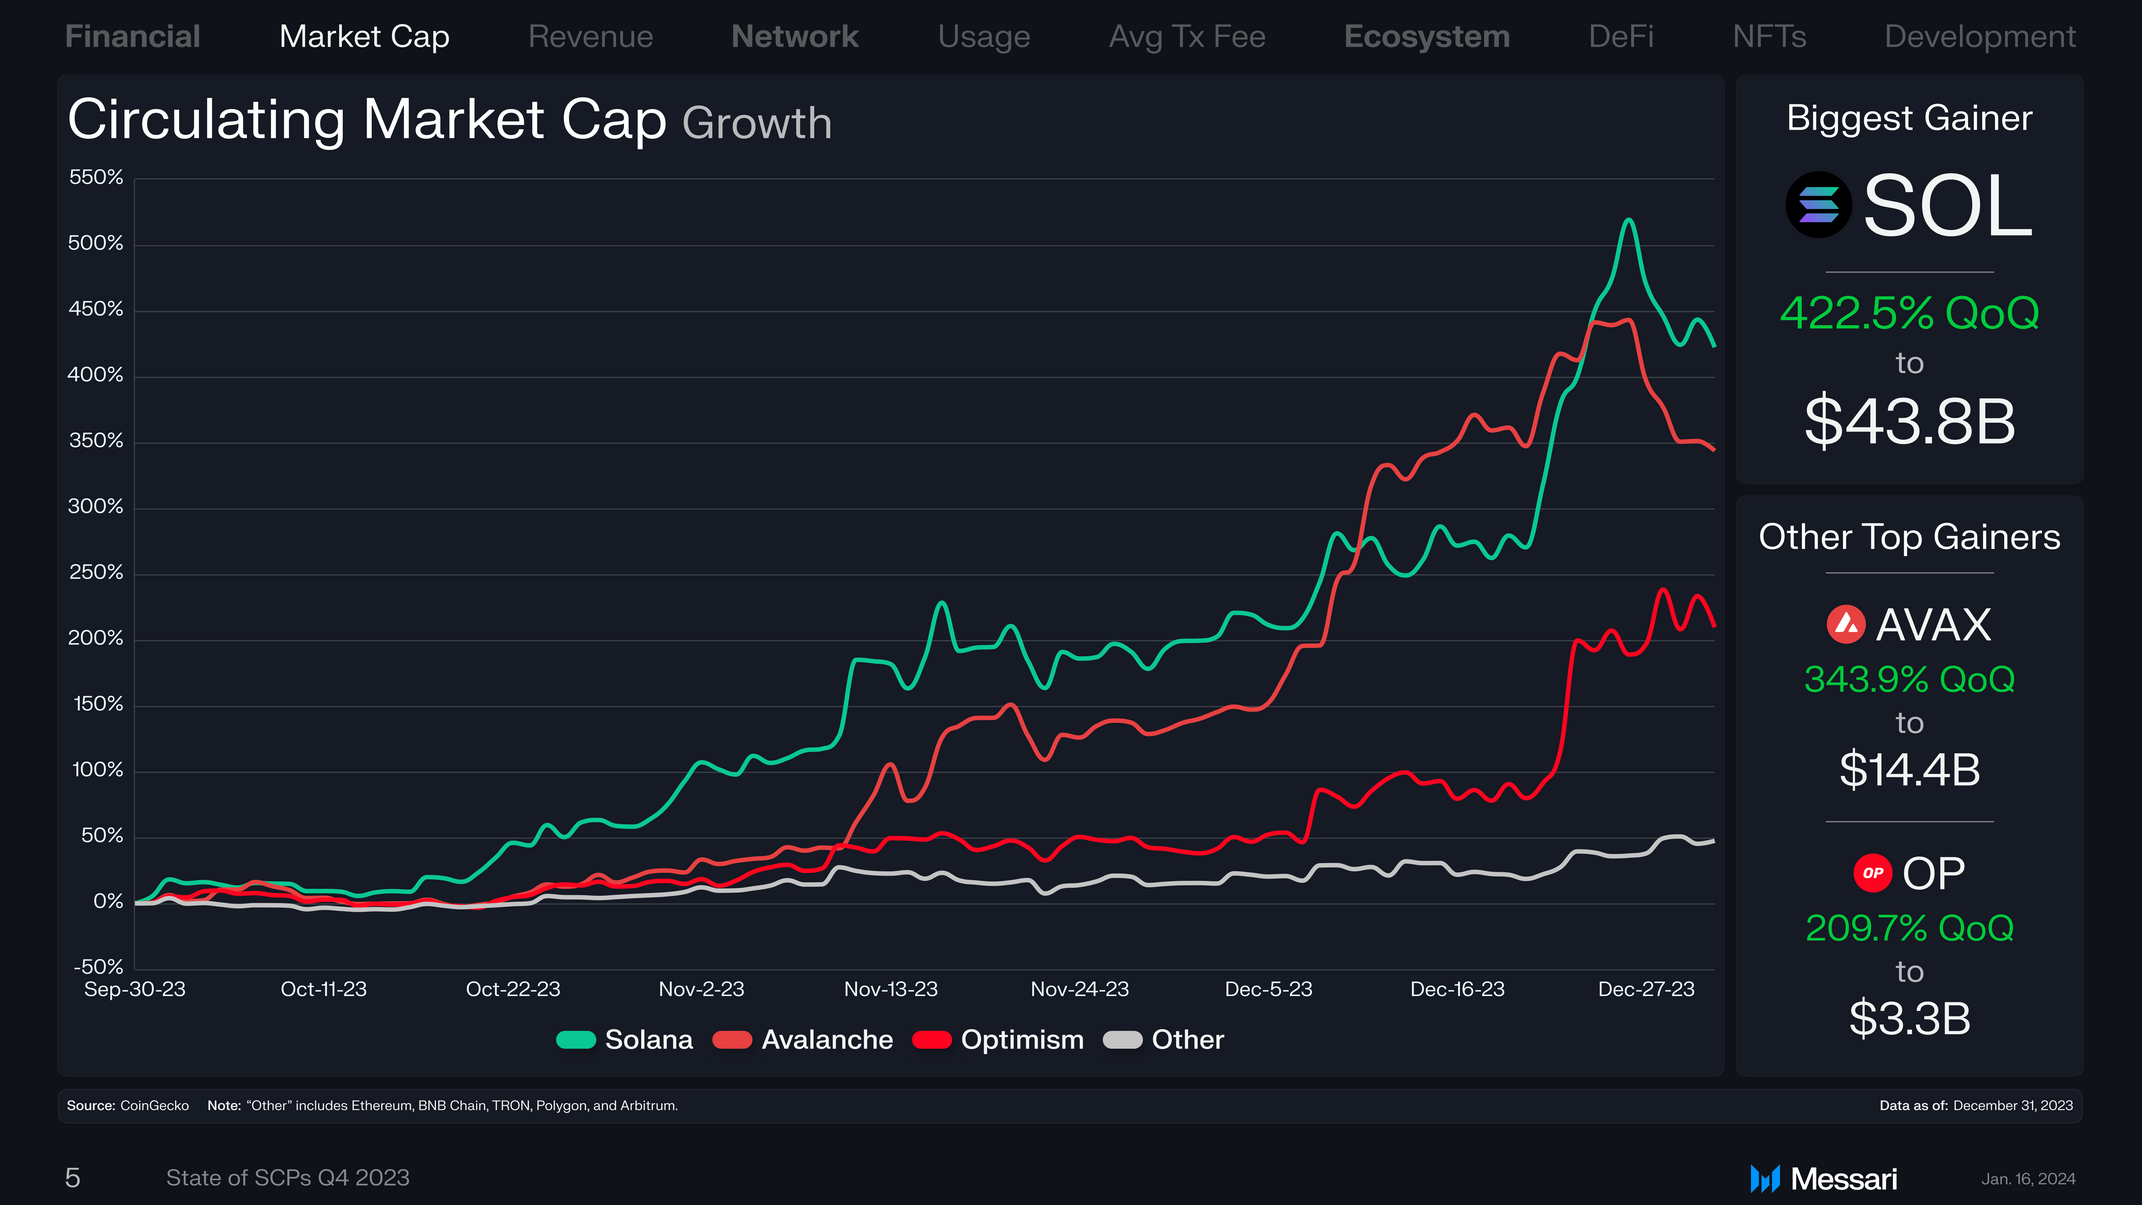Click the Note about Other chains

pyautogui.click(x=443, y=1106)
